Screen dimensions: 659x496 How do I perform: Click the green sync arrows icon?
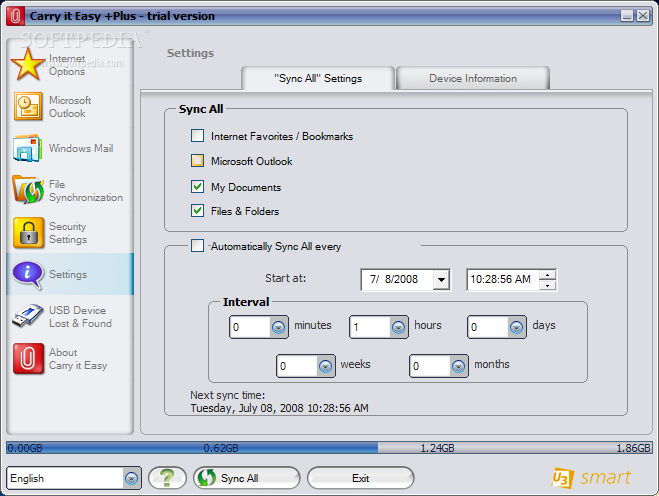206,478
